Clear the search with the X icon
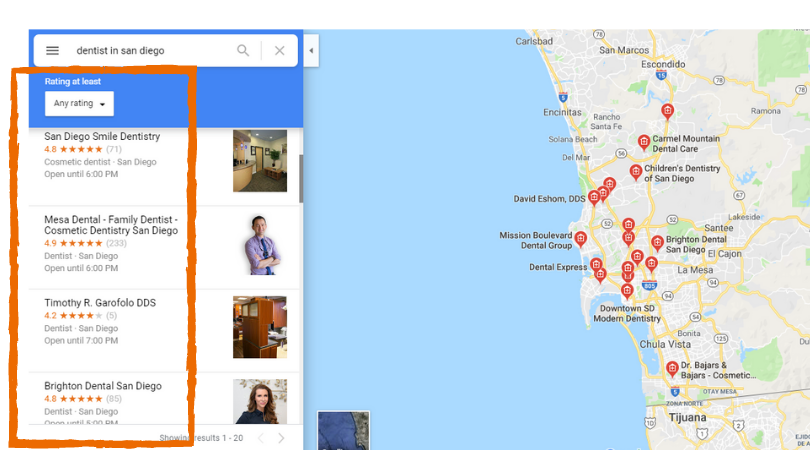The height and width of the screenshot is (450, 810). 279,51
